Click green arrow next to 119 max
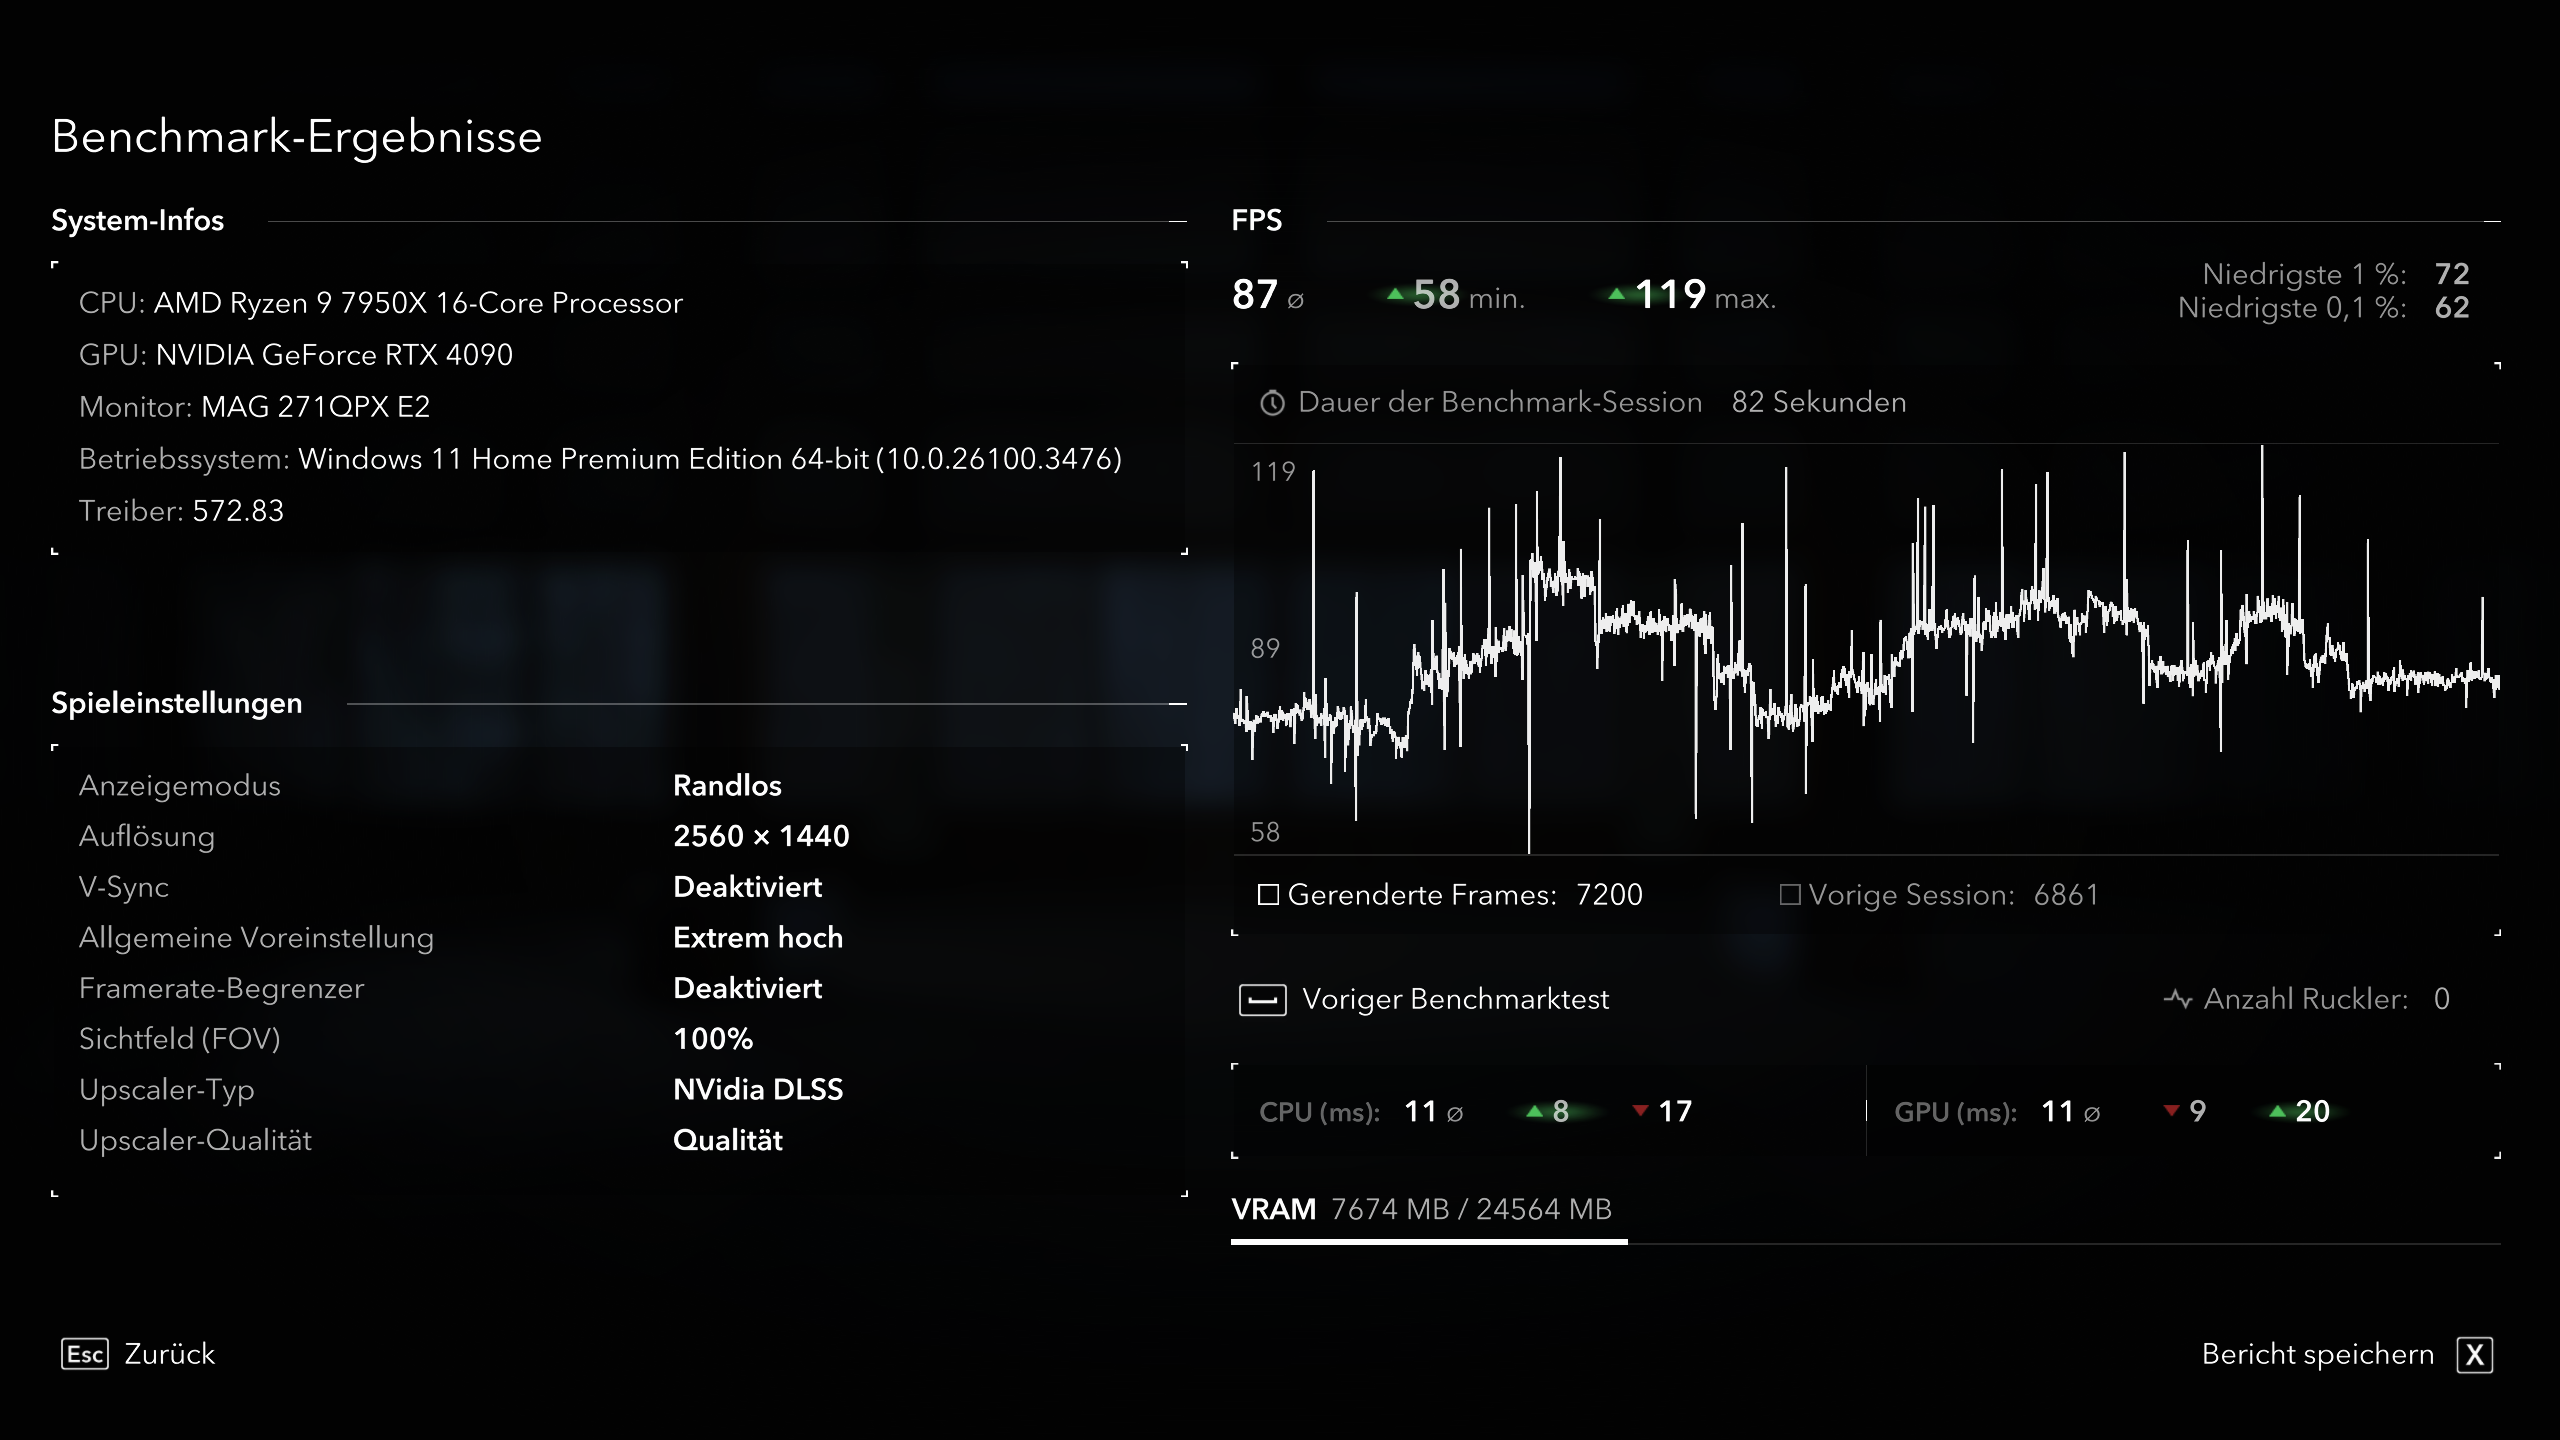Screen dimensions: 2560x1440 (1616, 295)
